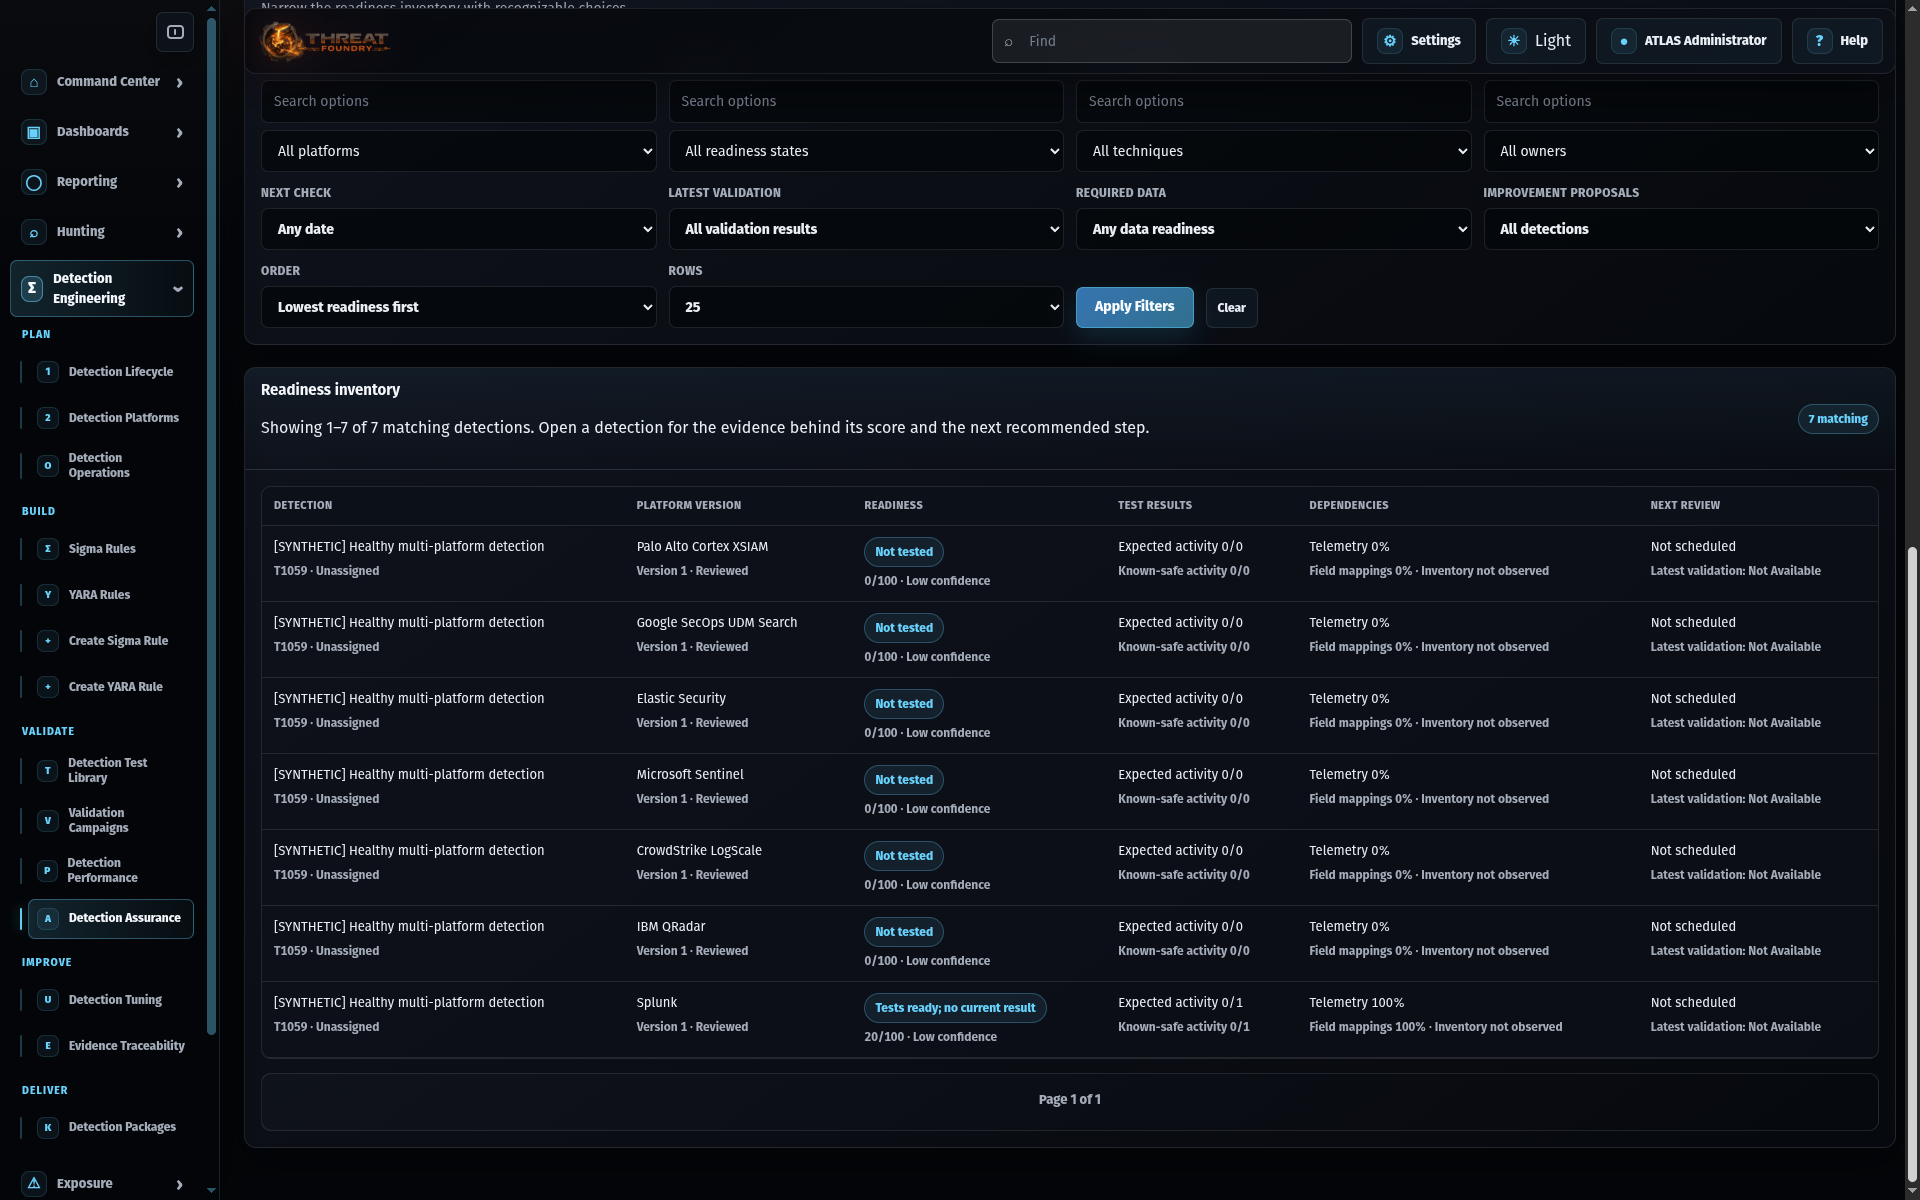
Task: Click the 7 matching badge
Action: (1838, 419)
